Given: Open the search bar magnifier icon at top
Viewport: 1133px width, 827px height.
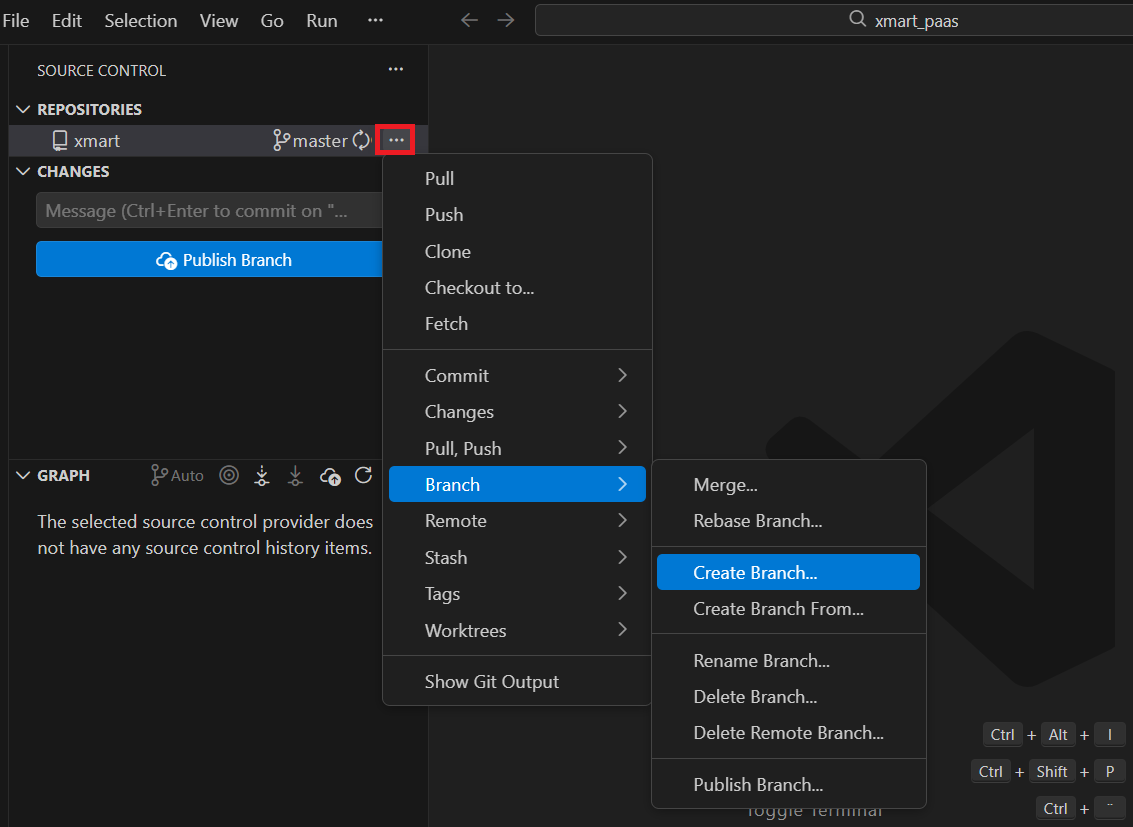Looking at the screenshot, I should point(855,20).
